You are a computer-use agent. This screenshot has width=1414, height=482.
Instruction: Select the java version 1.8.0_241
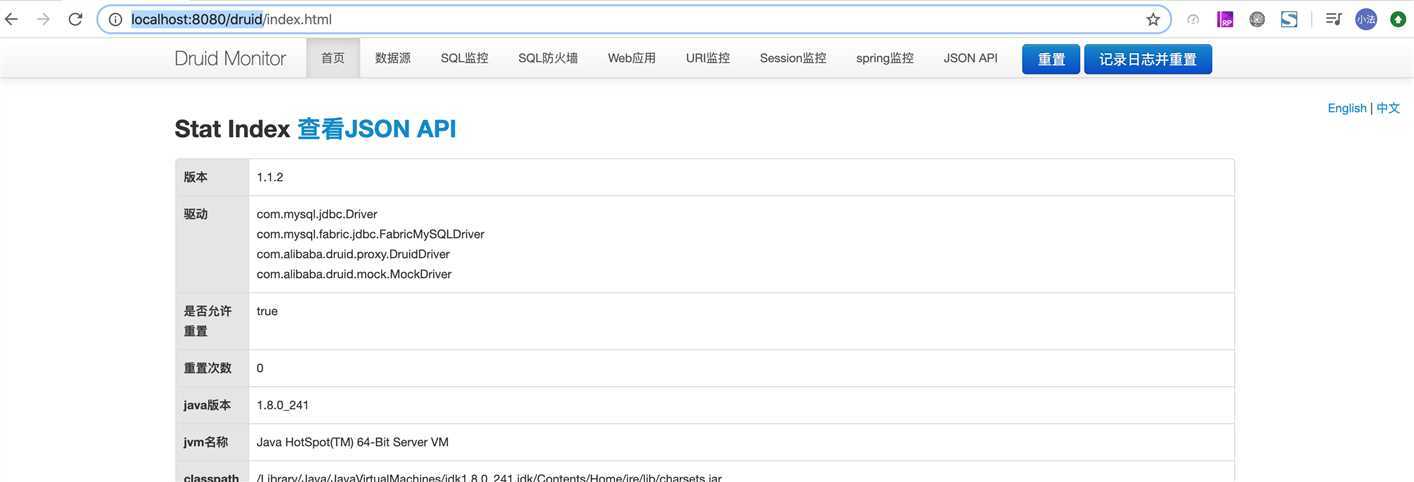(x=283, y=405)
